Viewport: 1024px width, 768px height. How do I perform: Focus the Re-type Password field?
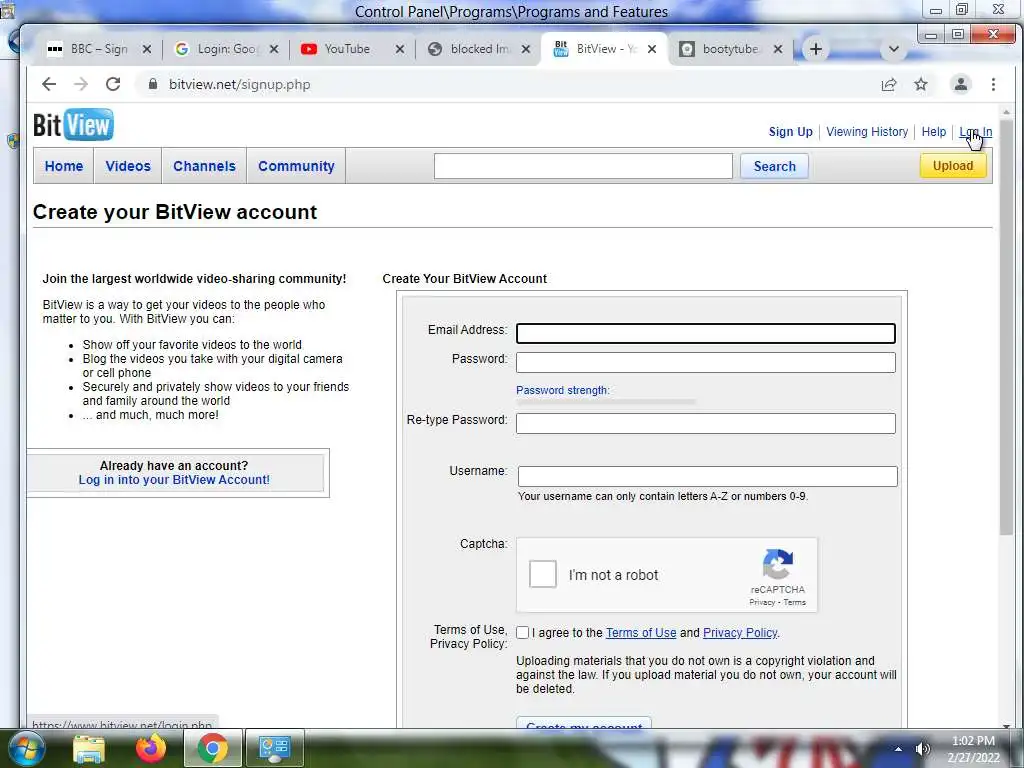pos(705,423)
